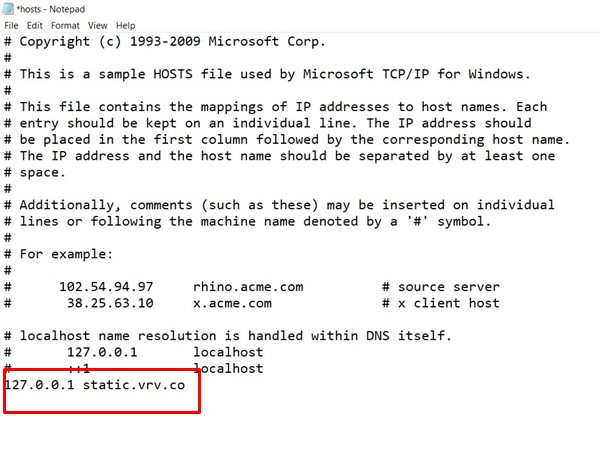Click on the Copyright Microsoft Corp. line
This screenshot has width=600, height=449.
point(165,41)
